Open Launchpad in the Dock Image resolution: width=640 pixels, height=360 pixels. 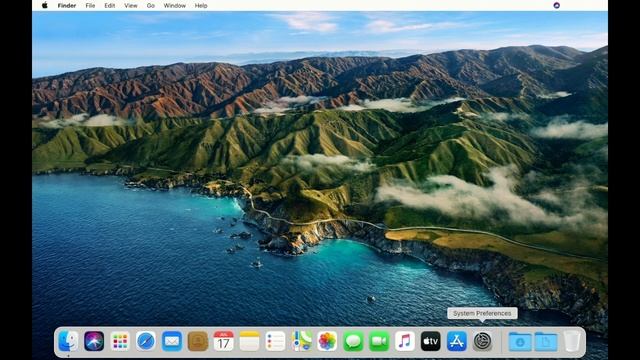pos(120,341)
